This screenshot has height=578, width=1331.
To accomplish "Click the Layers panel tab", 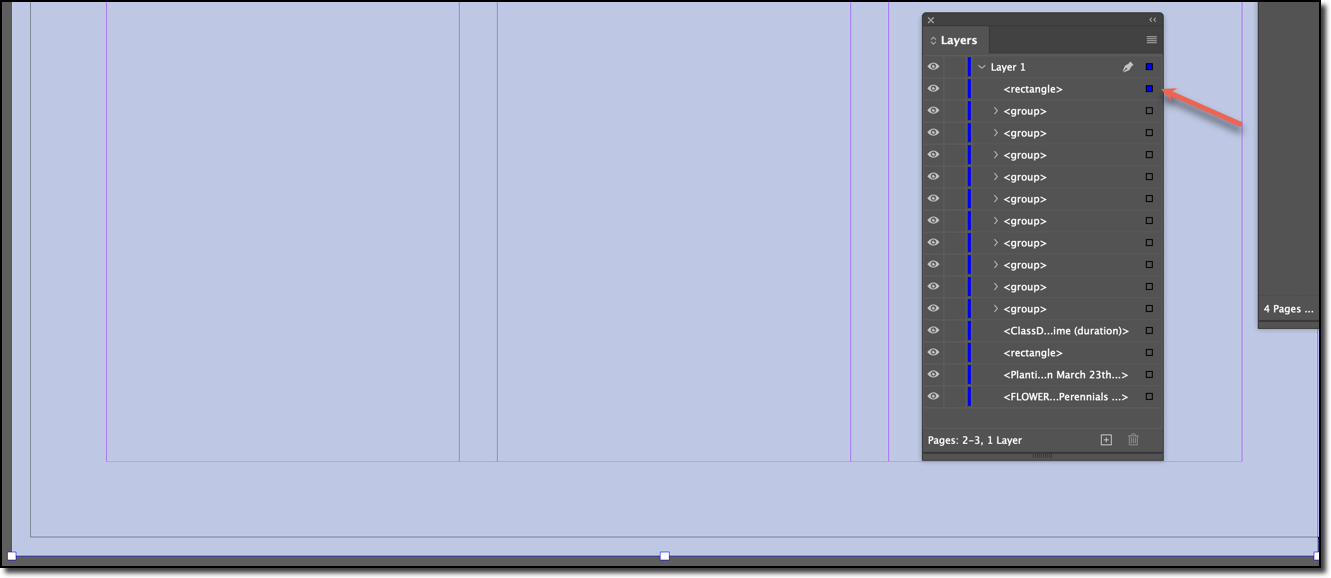I will pyautogui.click(x=955, y=39).
